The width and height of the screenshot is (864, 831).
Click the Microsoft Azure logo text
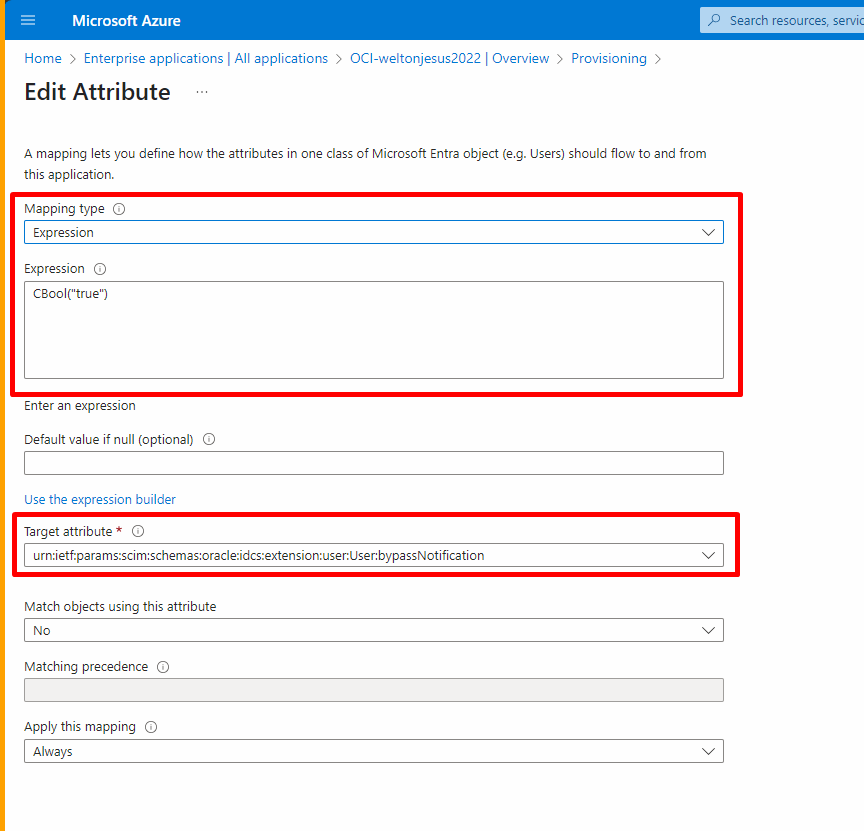coord(126,20)
